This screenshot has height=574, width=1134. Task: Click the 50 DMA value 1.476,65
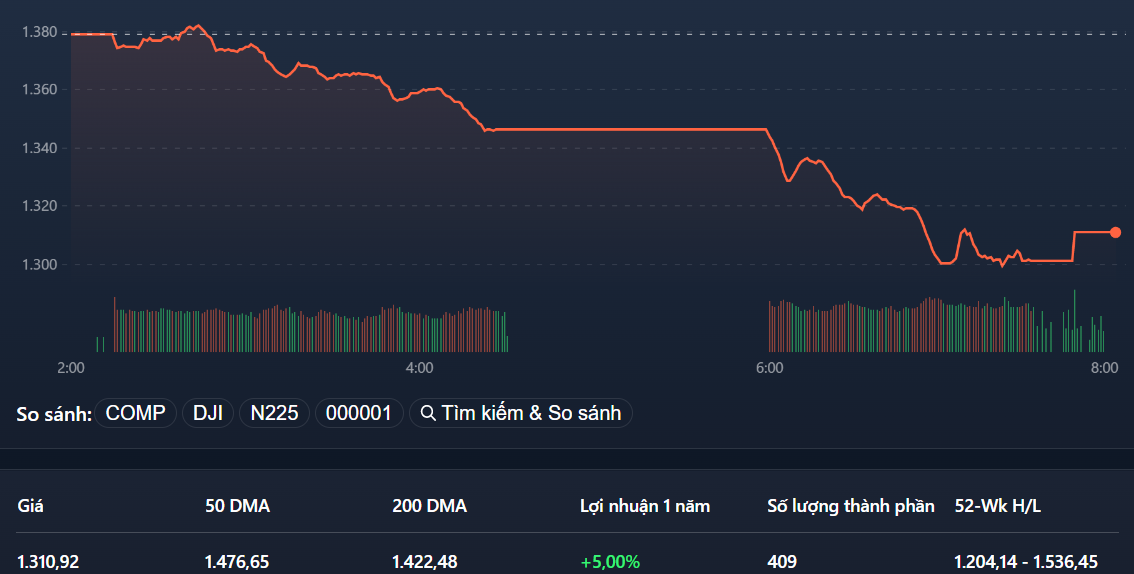point(236,562)
